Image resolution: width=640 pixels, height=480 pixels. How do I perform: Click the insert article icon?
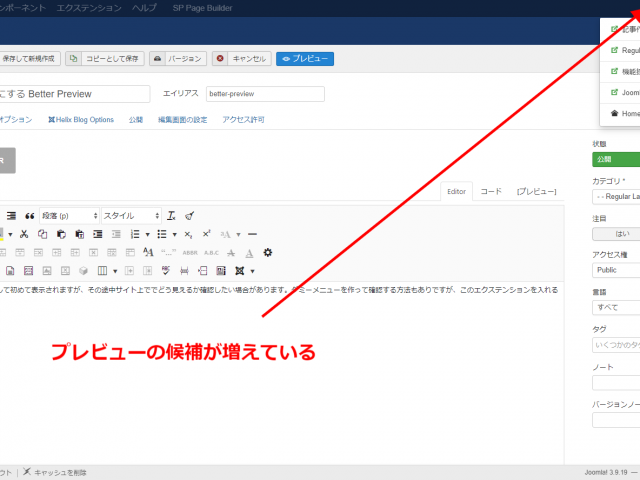[x=221, y=271]
